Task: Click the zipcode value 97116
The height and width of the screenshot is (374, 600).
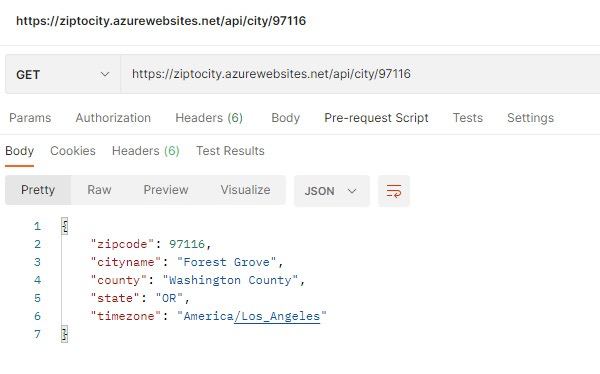Action: point(187,244)
